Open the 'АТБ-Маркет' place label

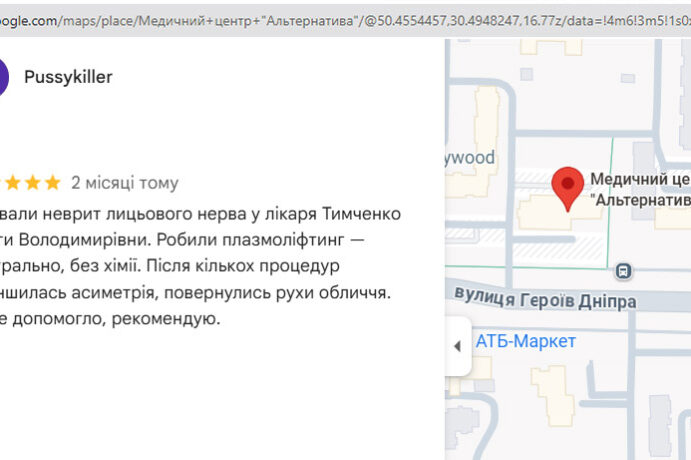[525, 342]
